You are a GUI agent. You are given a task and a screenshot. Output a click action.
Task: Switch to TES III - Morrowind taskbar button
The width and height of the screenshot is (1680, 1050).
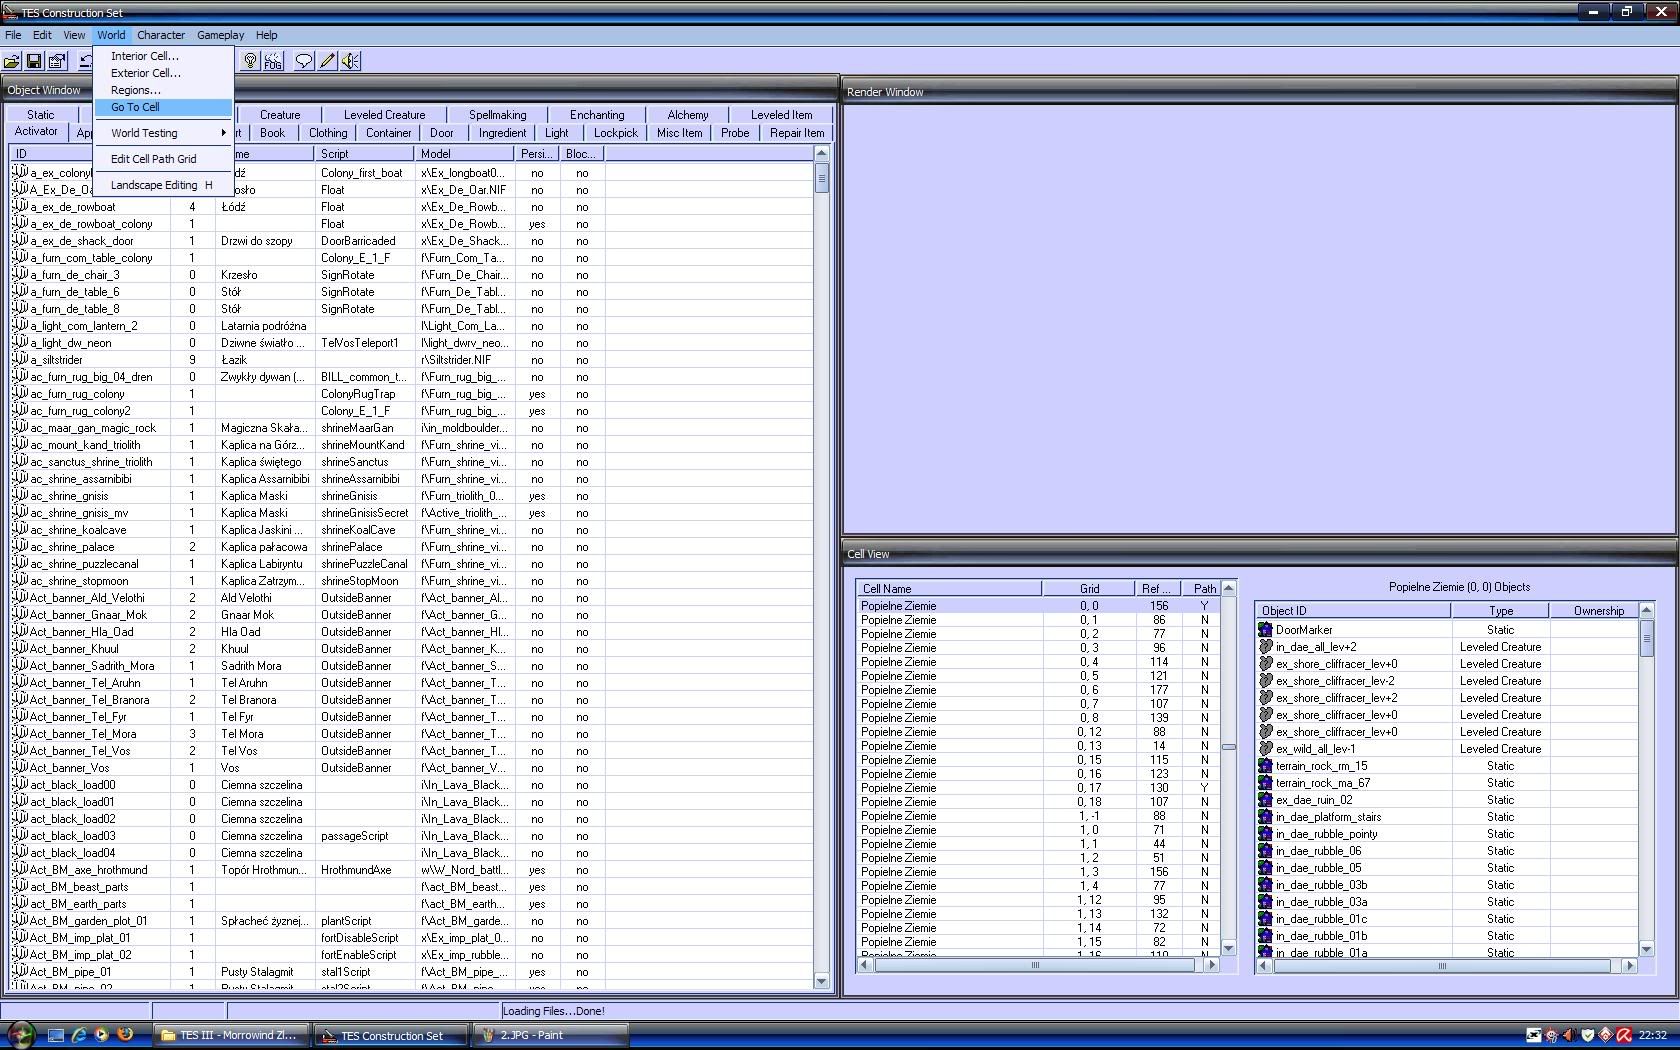(x=232, y=1035)
